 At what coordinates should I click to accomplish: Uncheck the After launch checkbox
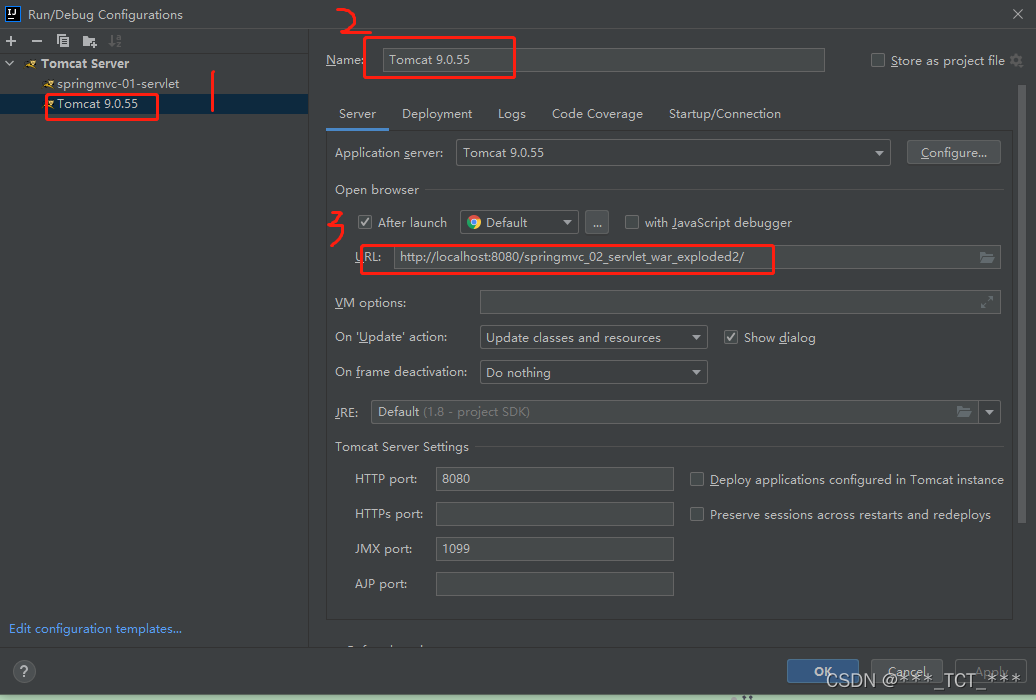(x=365, y=222)
